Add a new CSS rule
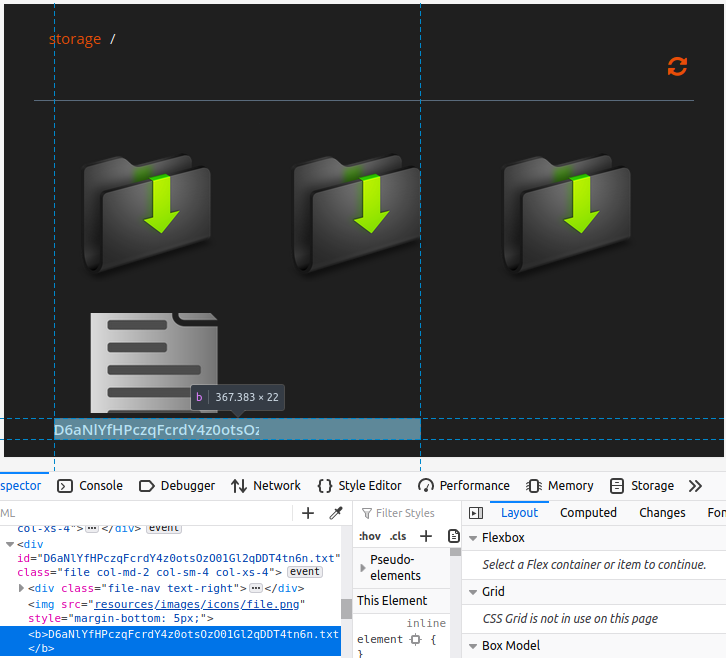 426,536
